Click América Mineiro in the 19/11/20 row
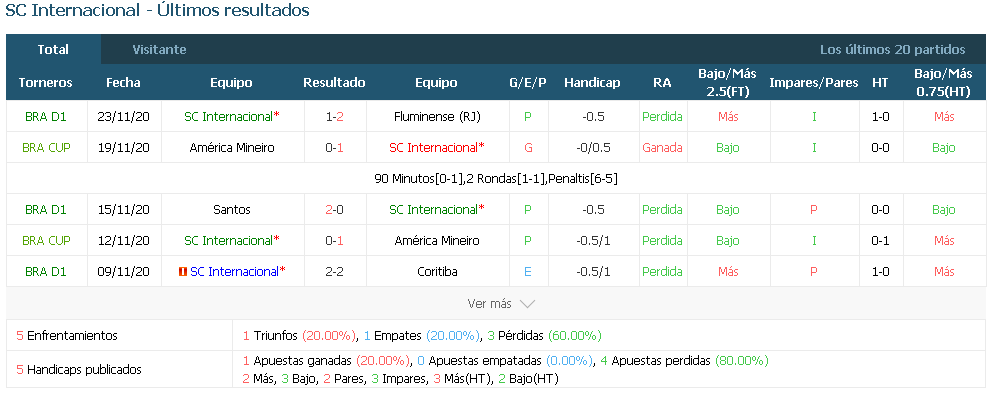 [232, 148]
